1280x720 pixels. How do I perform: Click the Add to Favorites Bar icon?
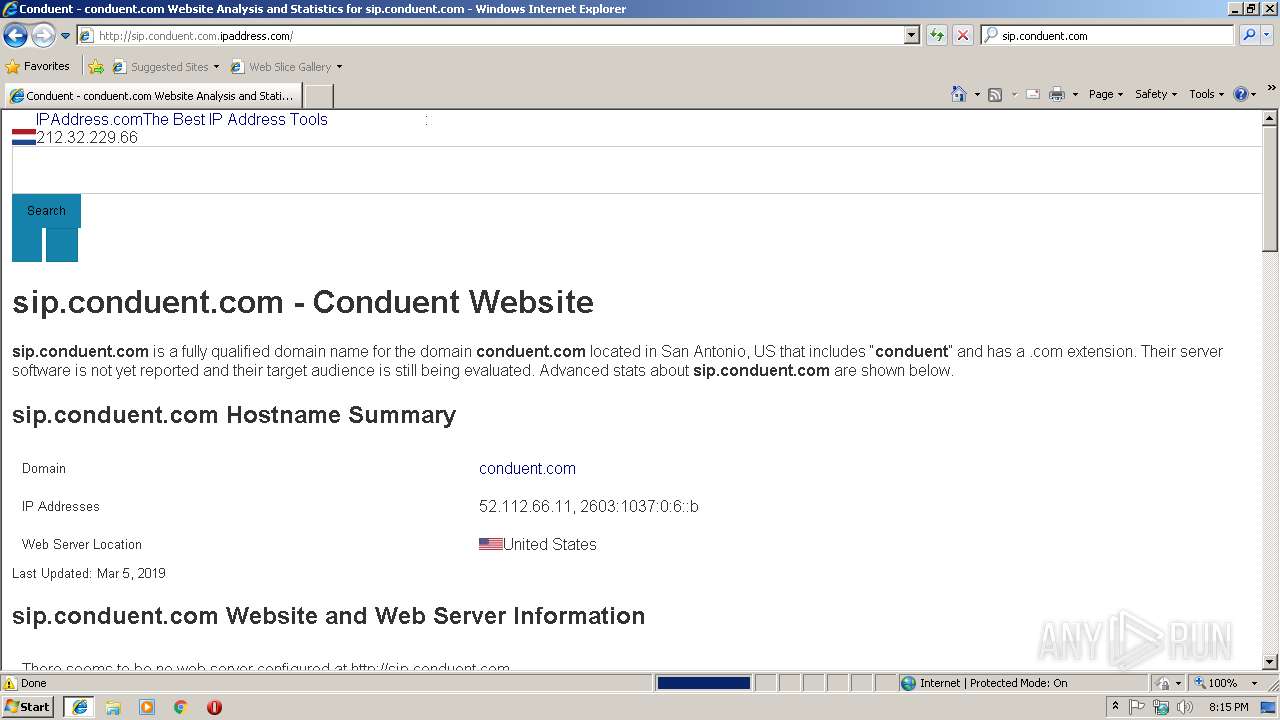(96, 67)
